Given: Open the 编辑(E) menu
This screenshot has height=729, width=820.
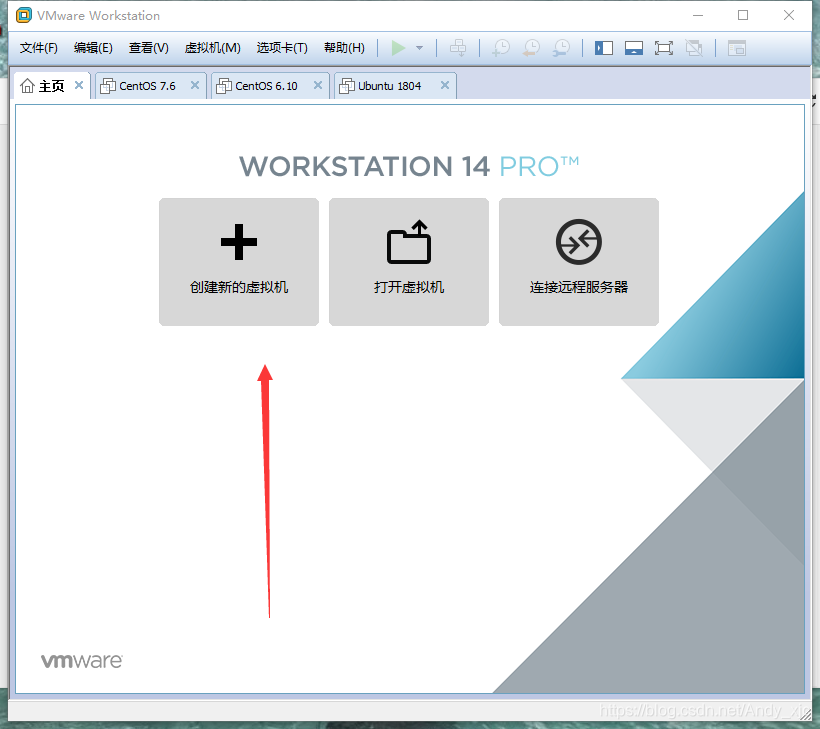Looking at the screenshot, I should tap(93, 48).
